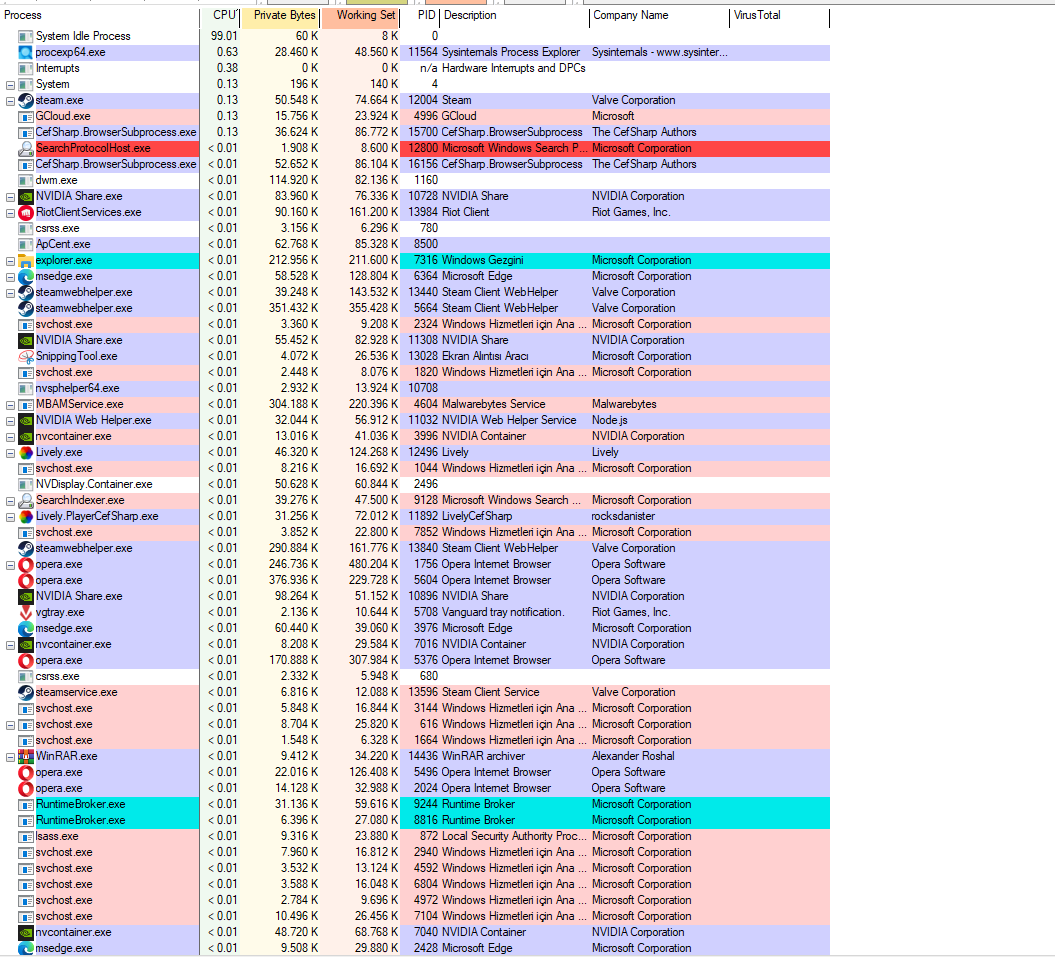The width and height of the screenshot is (1055, 957).
Task: Collapse the steam.exe tree node
Action: 10,101
